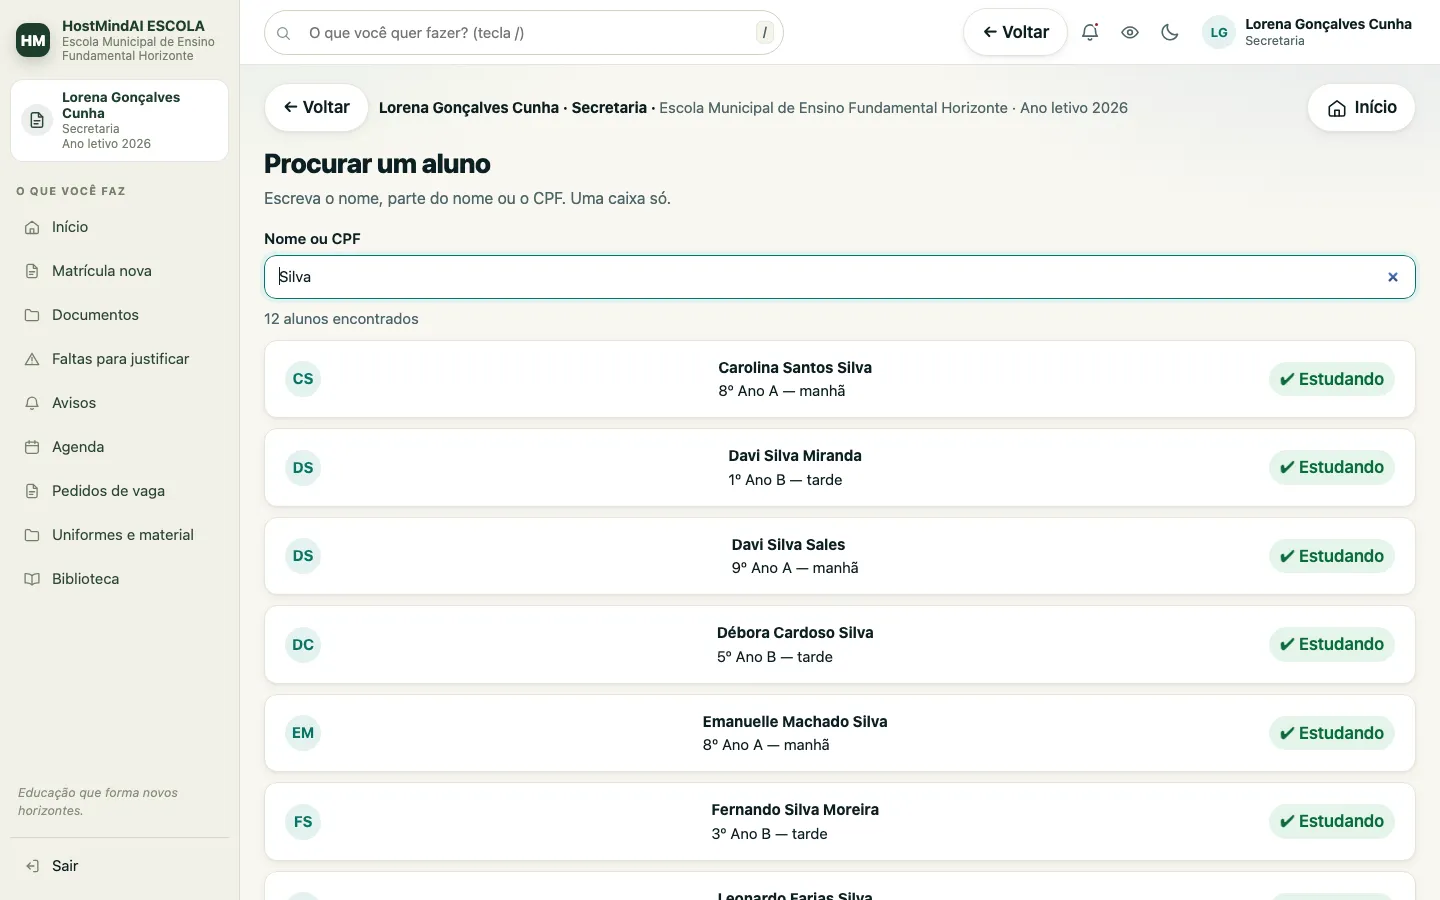
Task: Click DS avatar of Davi Silva Sales
Action: pos(303,556)
